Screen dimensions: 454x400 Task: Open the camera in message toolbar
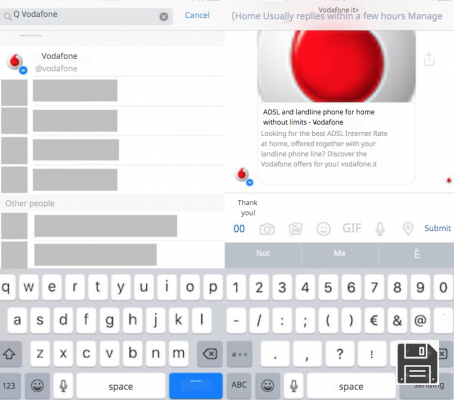tap(267, 229)
